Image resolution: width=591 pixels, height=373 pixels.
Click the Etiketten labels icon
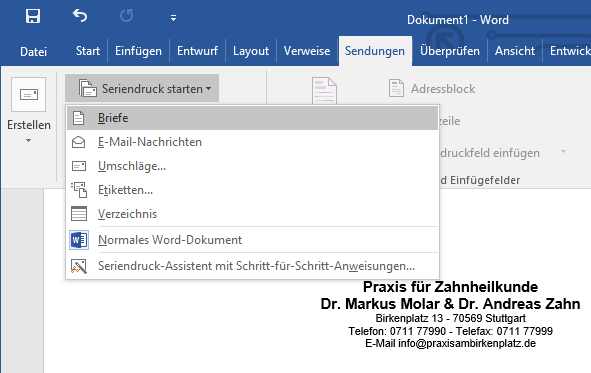[x=79, y=190]
